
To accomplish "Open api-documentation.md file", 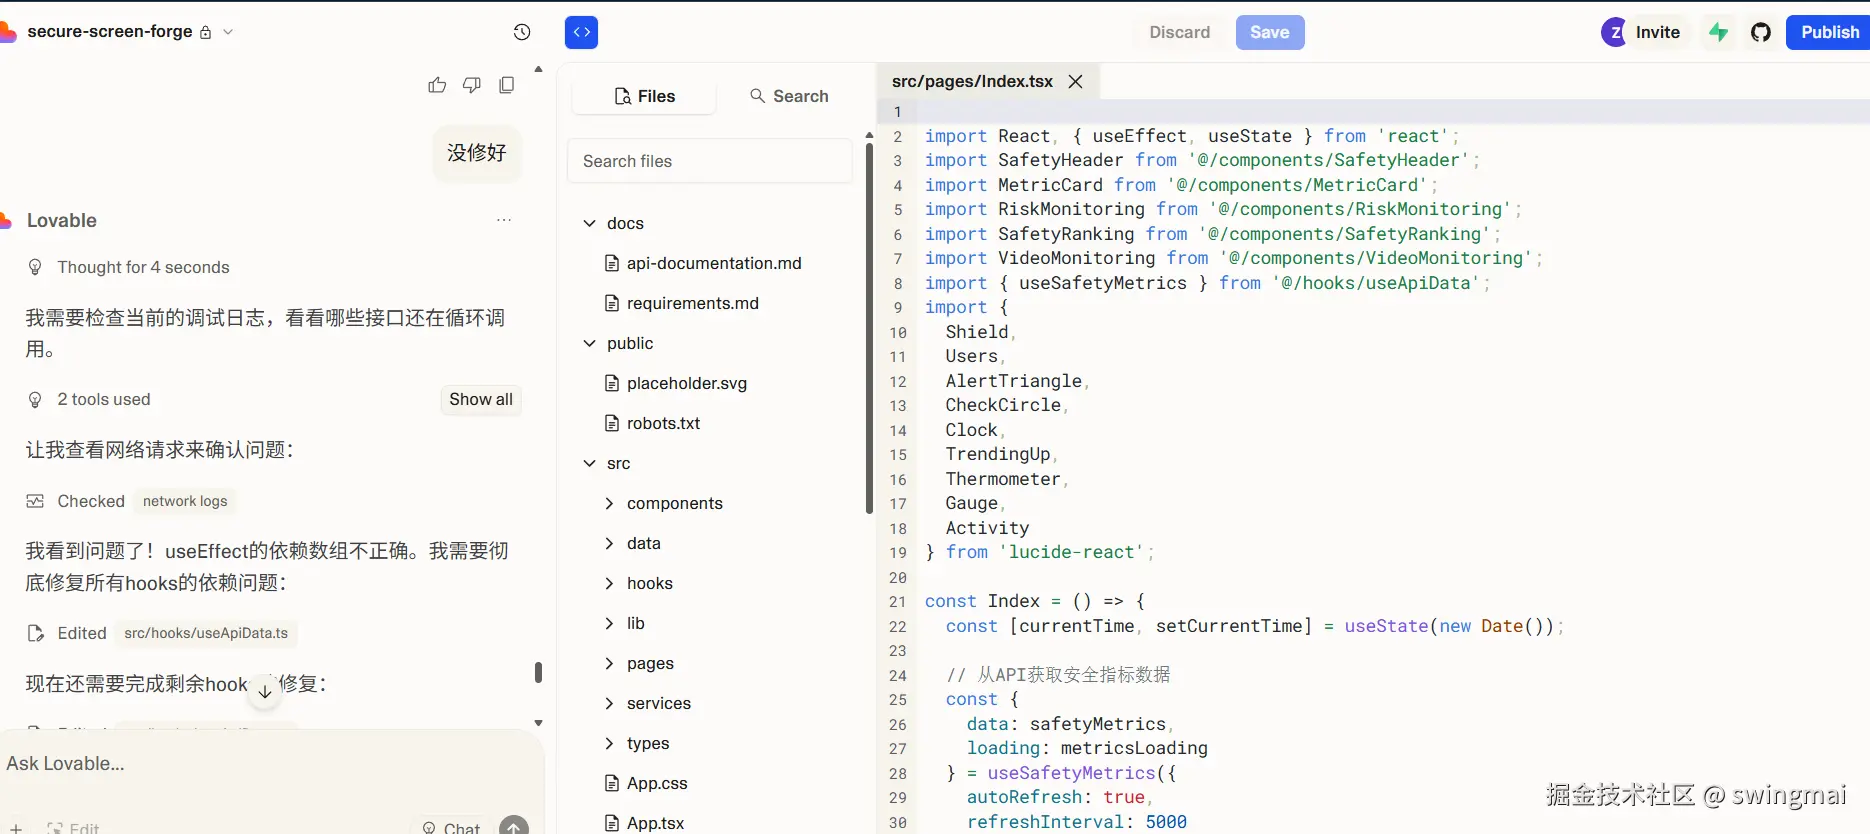I will pos(713,263).
